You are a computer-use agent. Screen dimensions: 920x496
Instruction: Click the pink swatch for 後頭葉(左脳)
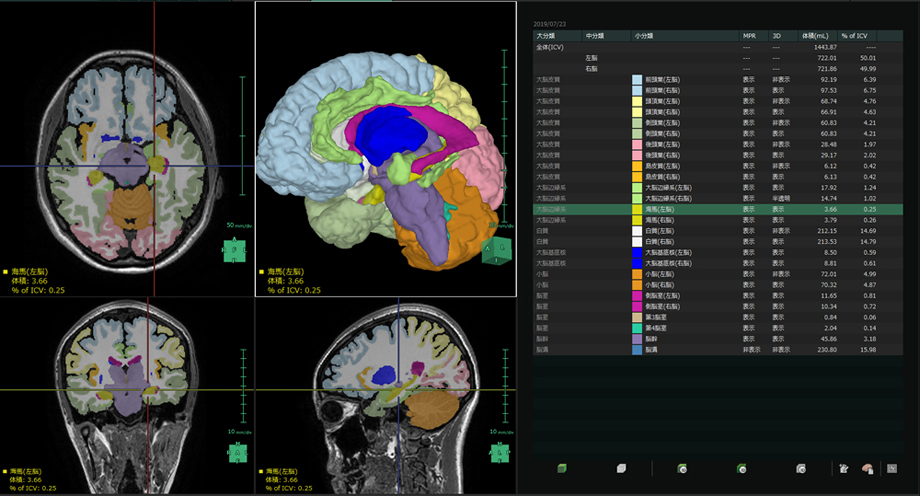(637, 144)
